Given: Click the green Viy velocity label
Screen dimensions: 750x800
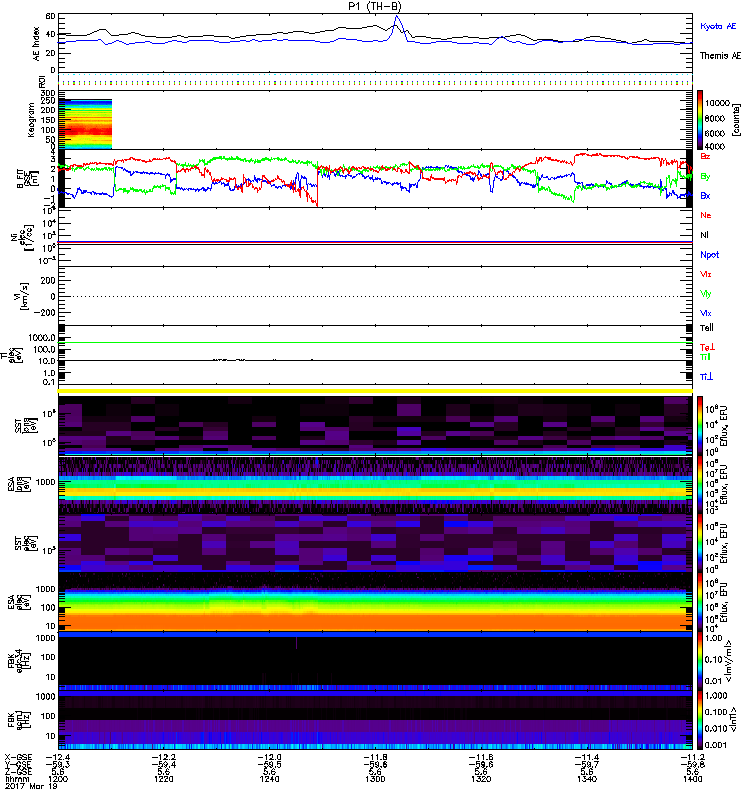Looking at the screenshot, I should click(706, 293).
